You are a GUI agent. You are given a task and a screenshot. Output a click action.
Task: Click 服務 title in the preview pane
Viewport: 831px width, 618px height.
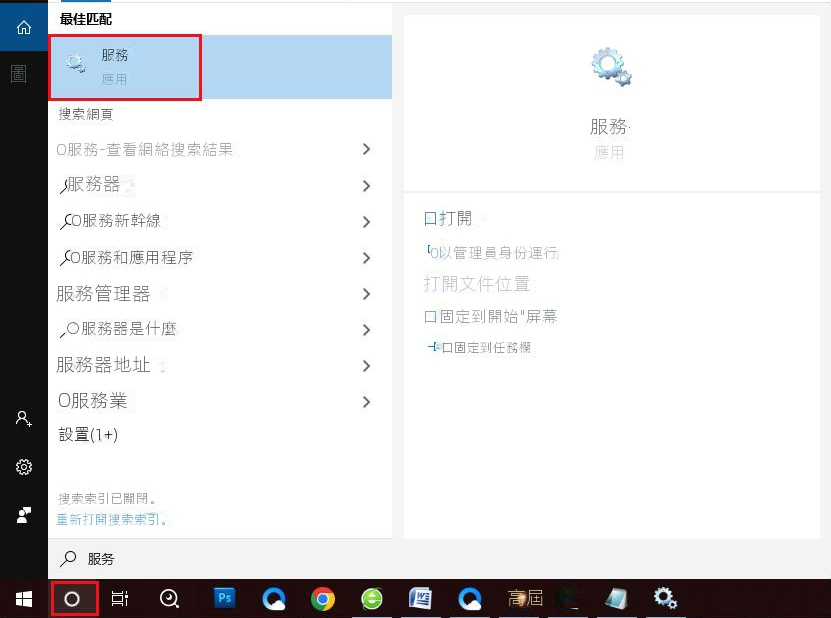pyautogui.click(x=609, y=127)
